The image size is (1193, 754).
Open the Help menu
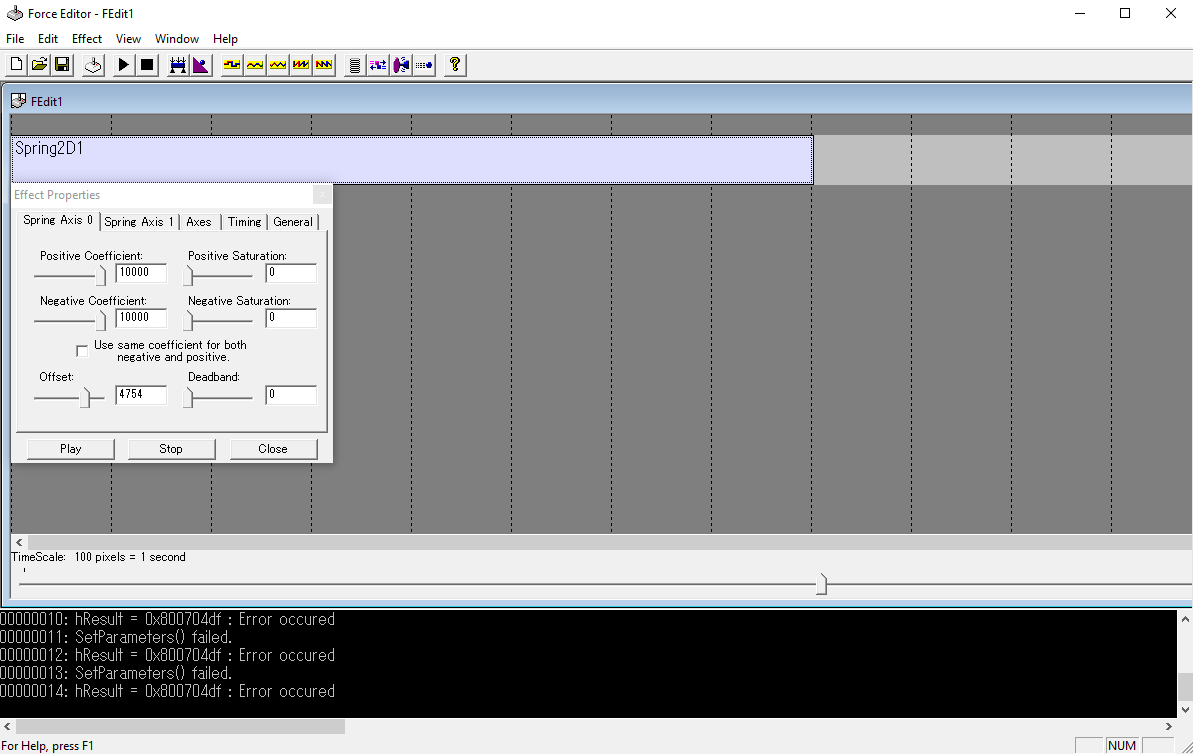[x=225, y=39]
